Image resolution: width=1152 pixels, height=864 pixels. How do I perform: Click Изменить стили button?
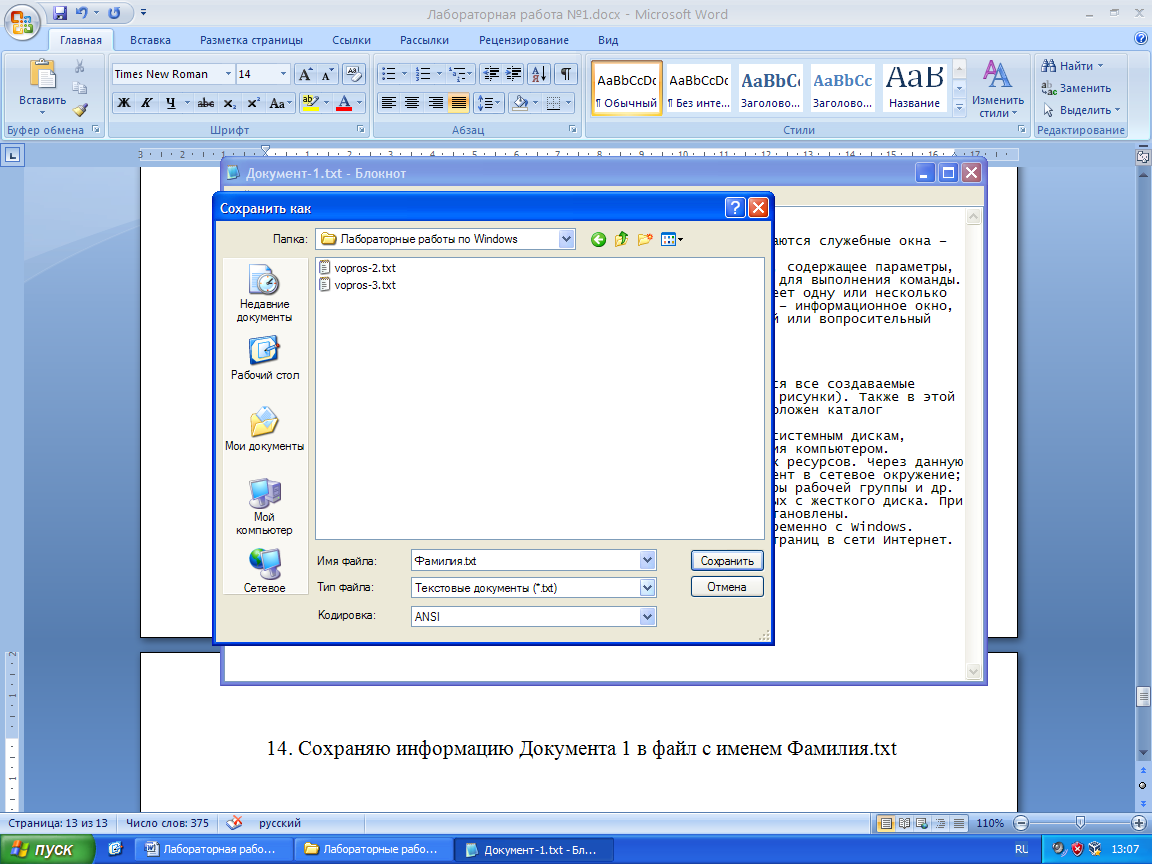[x=997, y=89]
